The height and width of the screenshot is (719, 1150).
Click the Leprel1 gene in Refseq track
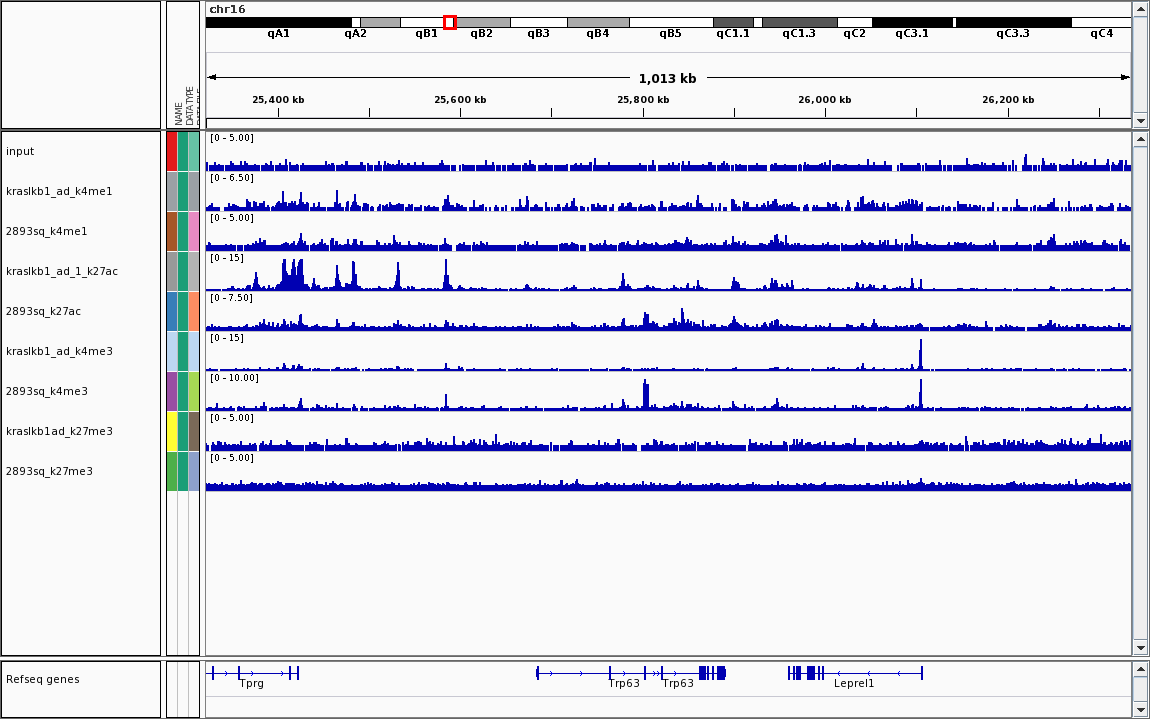click(x=854, y=673)
